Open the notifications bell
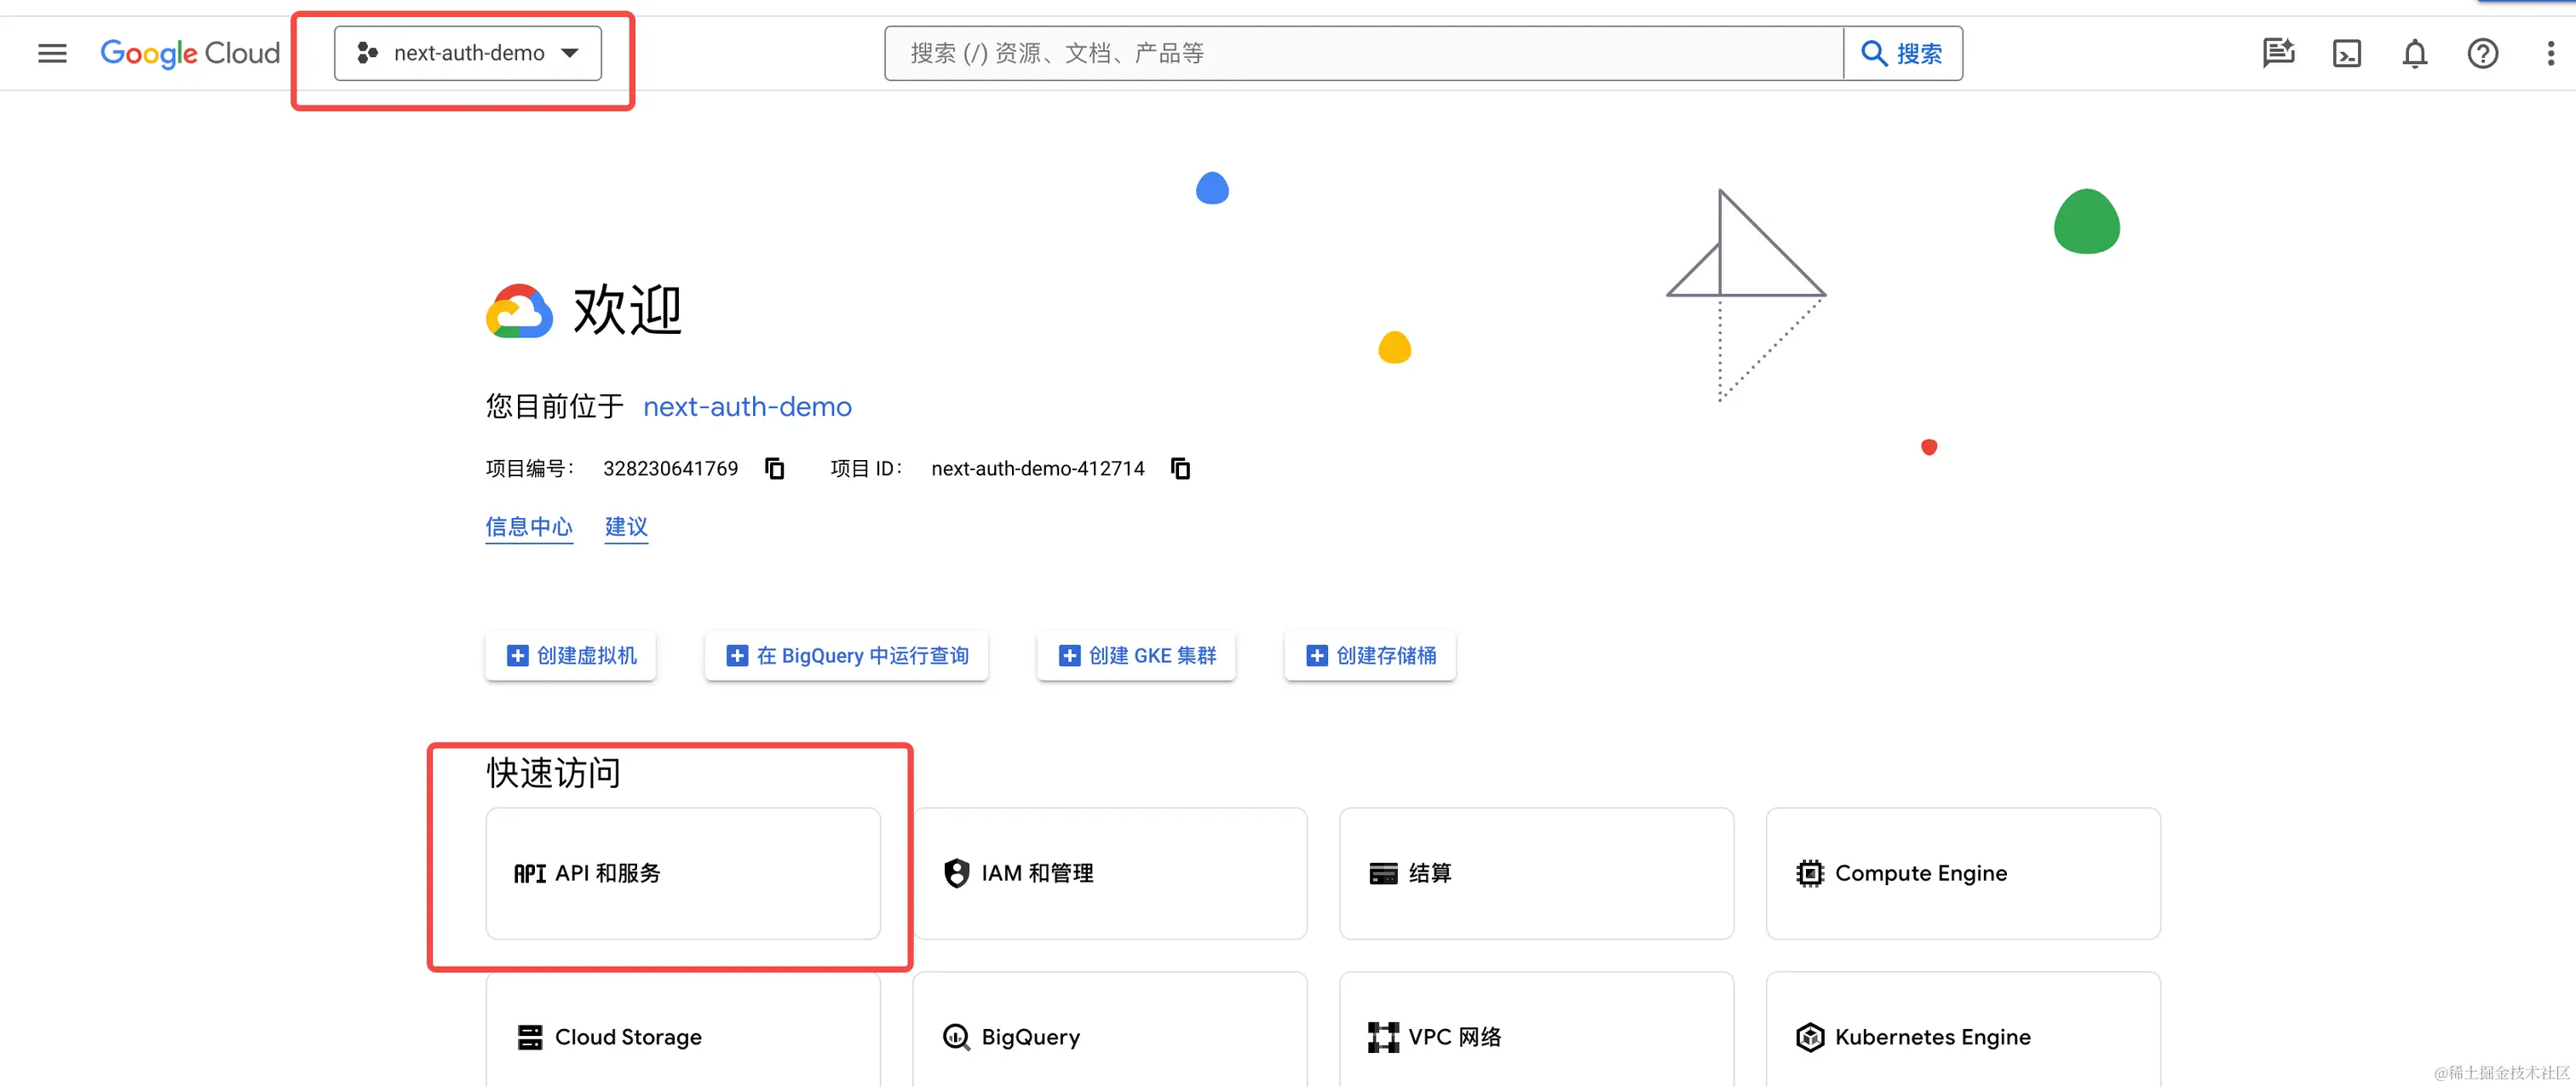This screenshot has width=2576, height=1087. [2414, 53]
